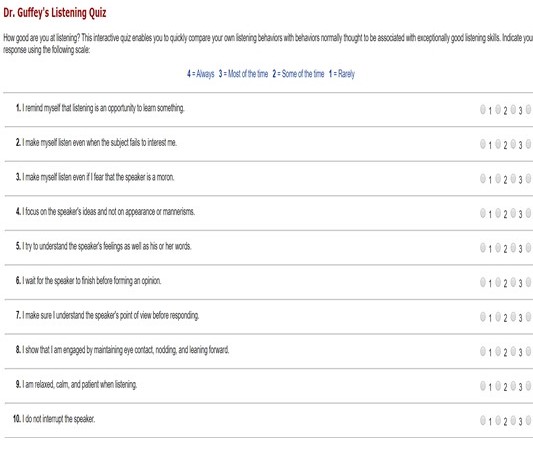Select rating 1 for question 1
Viewport: 533px width, 451px height.
483,109
